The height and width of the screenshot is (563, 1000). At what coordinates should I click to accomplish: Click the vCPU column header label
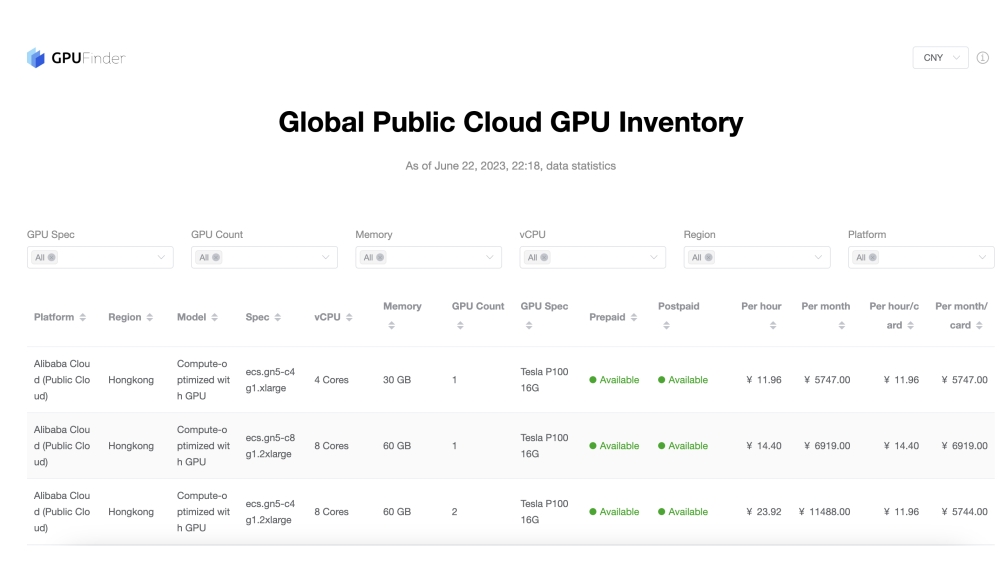coord(327,317)
